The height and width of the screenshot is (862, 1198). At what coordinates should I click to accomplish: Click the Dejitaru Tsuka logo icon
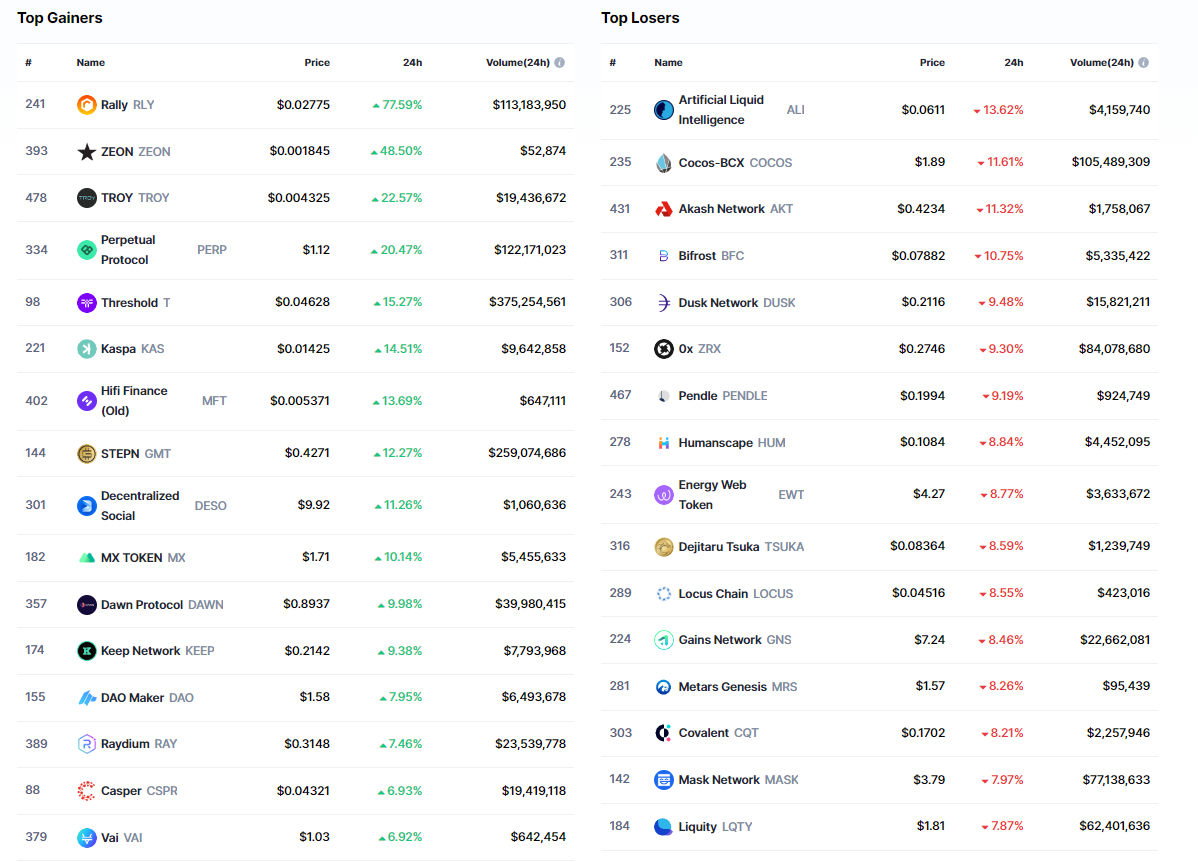(664, 547)
